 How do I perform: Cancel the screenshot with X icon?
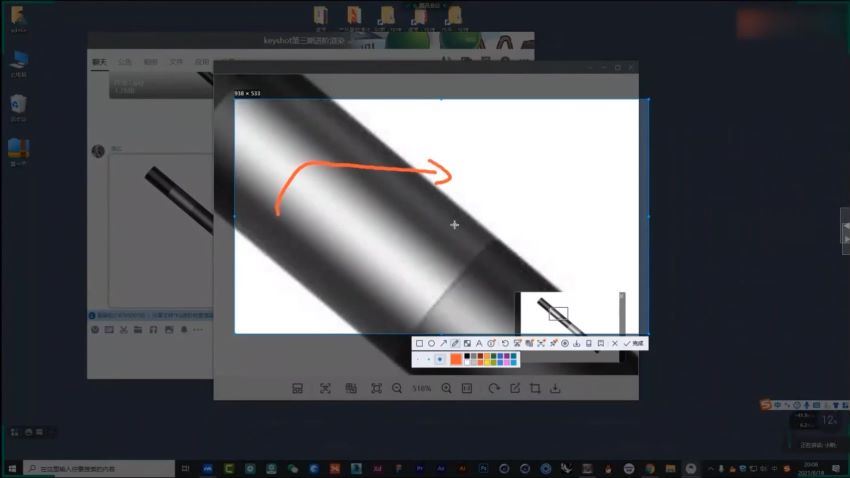614,343
